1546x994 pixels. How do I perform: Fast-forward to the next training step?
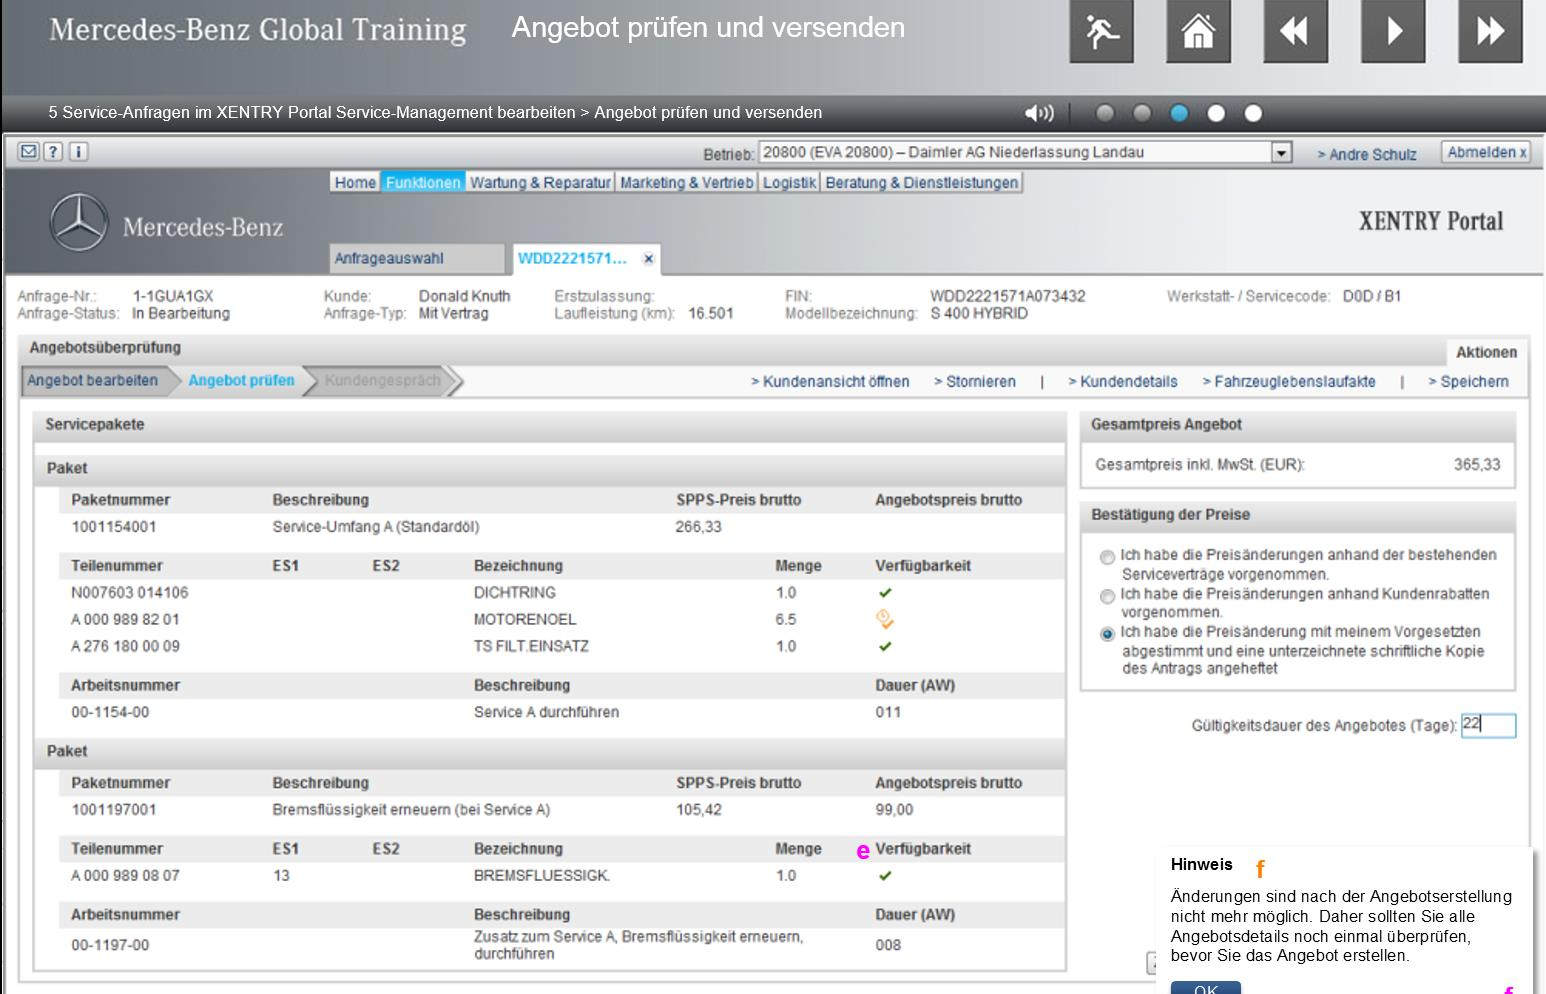pyautogui.click(x=1490, y=31)
